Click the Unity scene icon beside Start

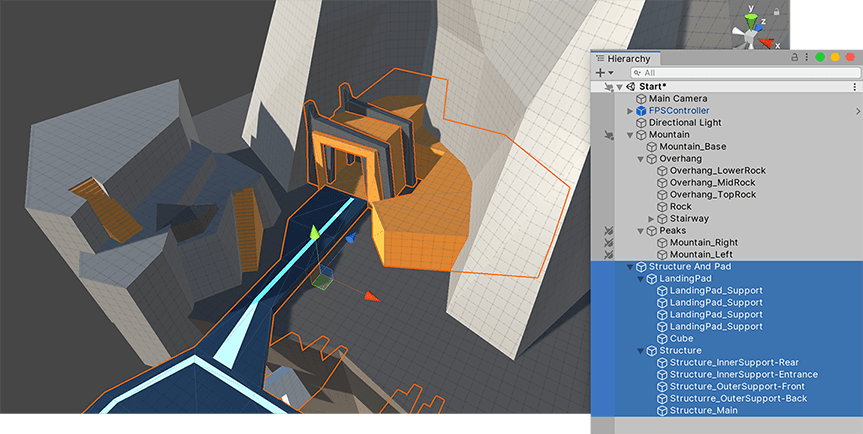630,87
